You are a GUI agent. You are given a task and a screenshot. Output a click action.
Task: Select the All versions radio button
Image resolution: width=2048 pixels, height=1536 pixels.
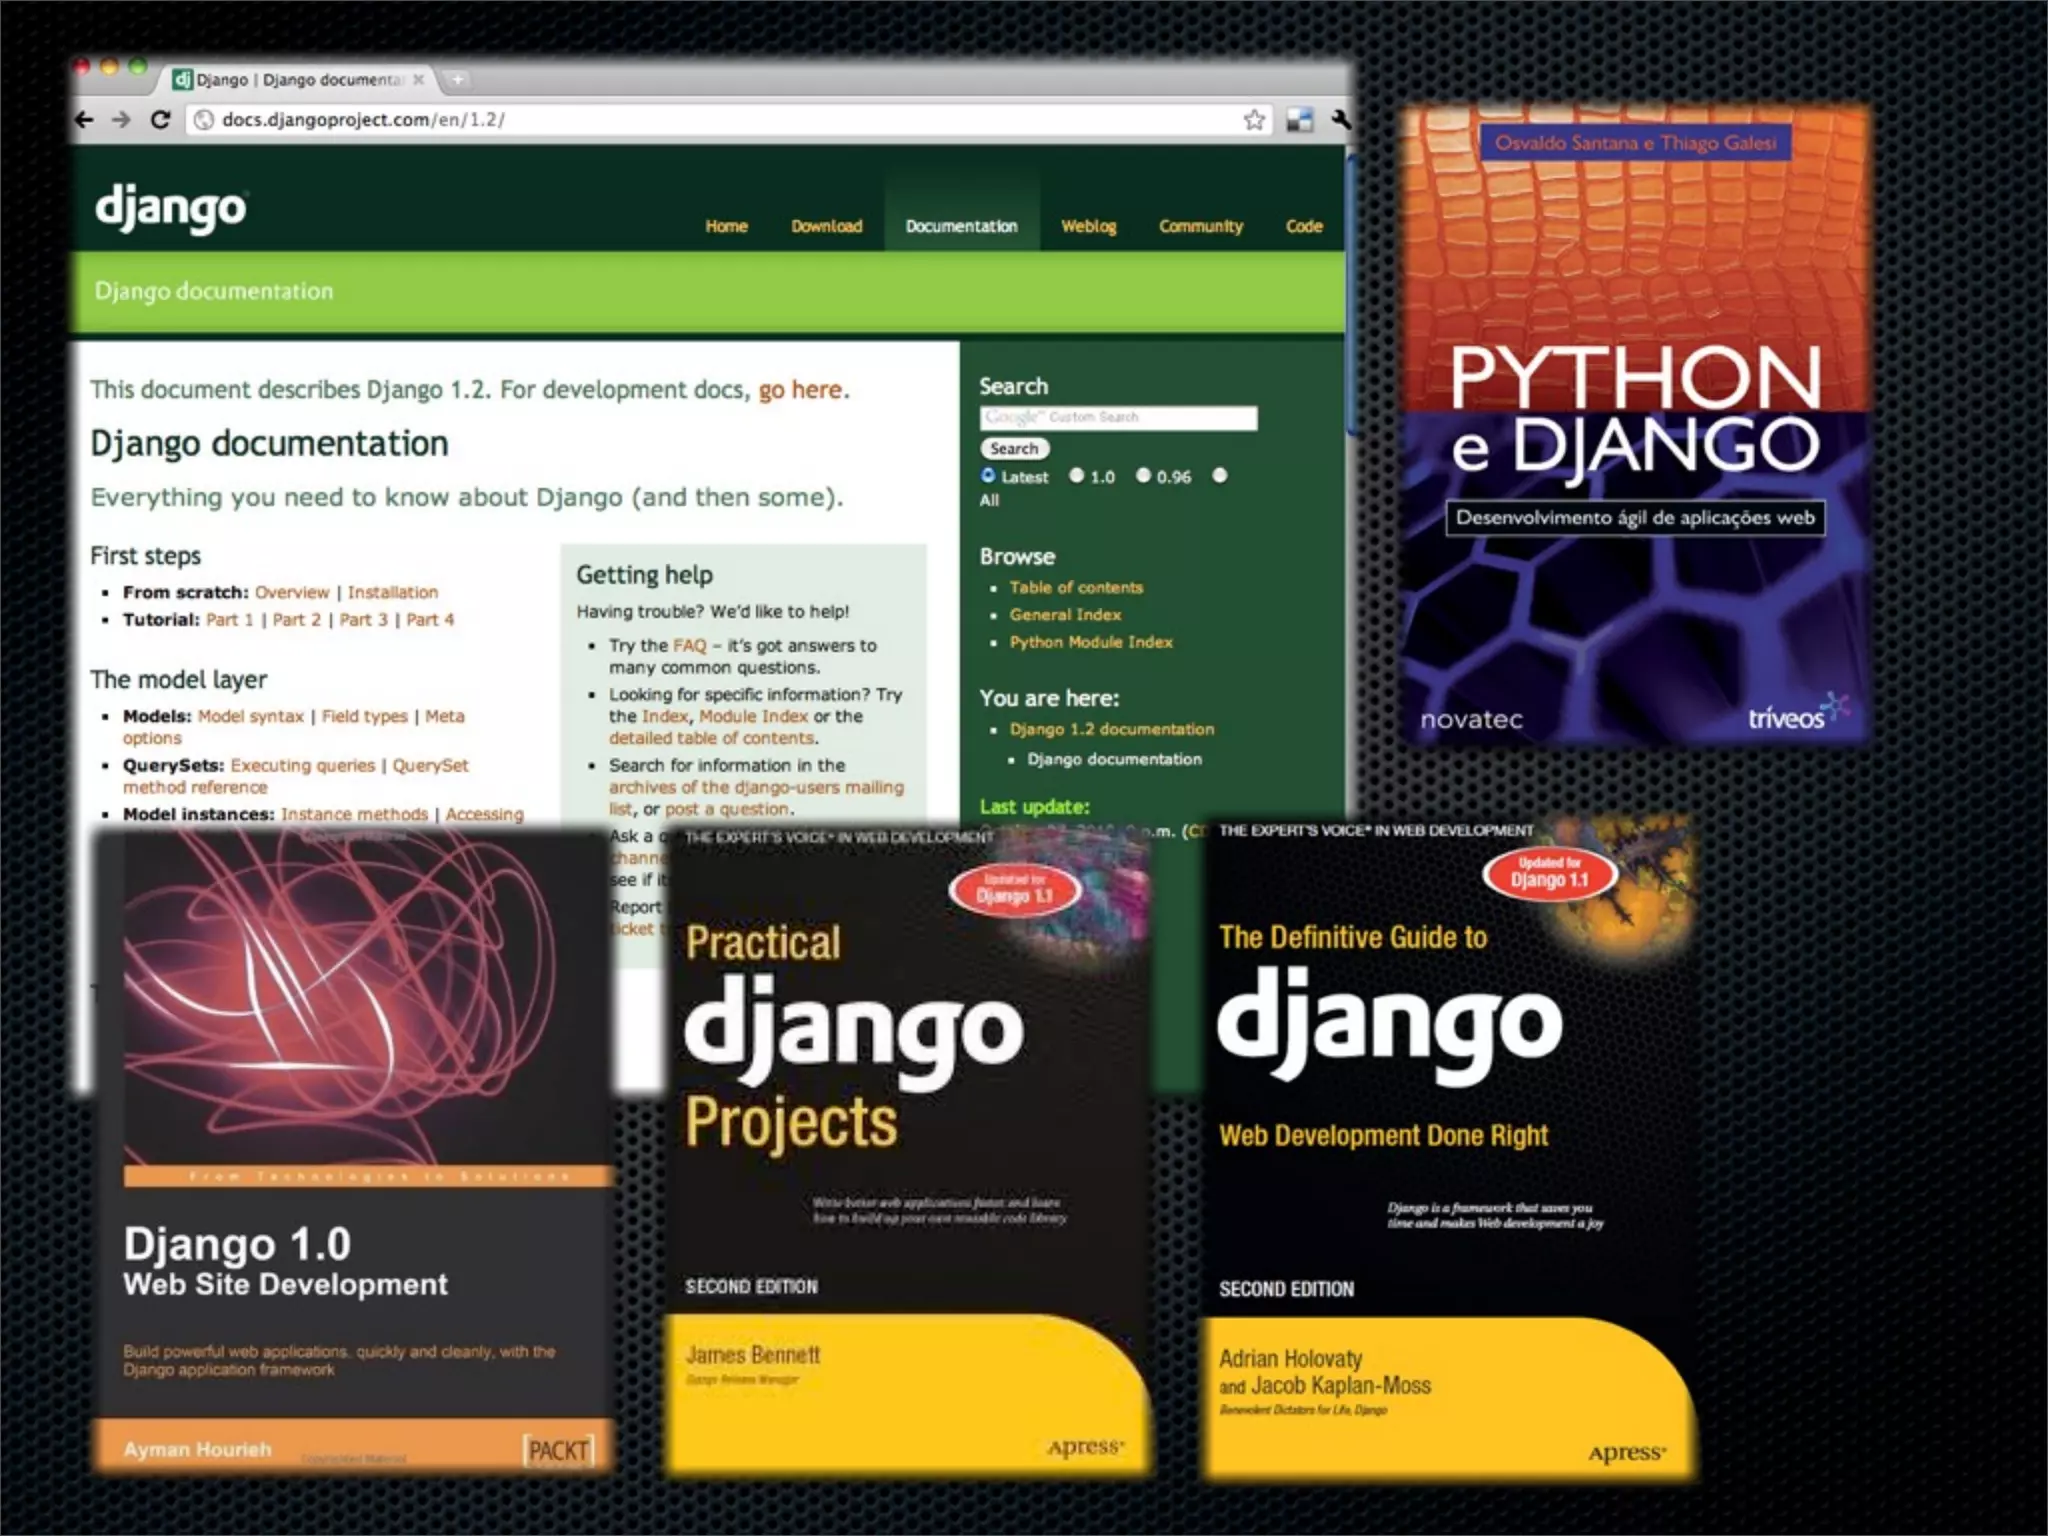1220,476
